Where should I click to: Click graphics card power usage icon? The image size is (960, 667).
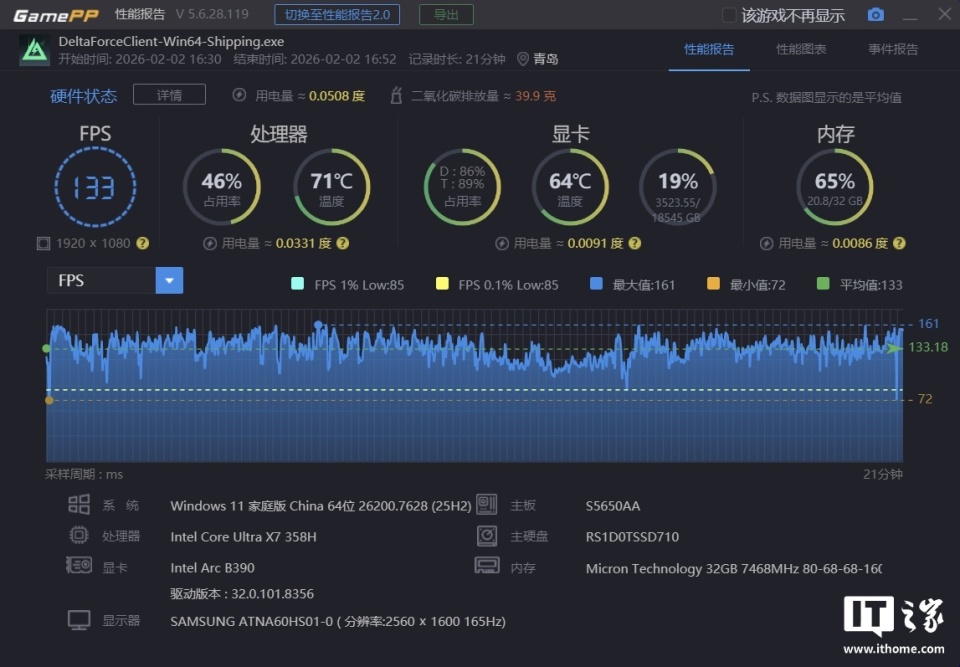click(x=502, y=244)
